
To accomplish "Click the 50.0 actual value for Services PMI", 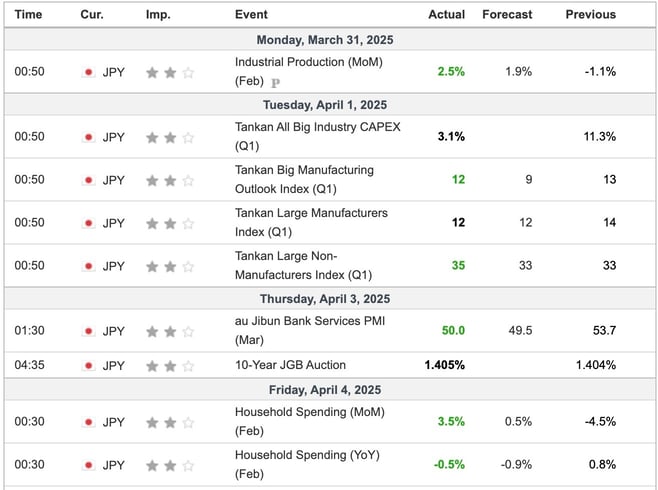I will (453, 330).
